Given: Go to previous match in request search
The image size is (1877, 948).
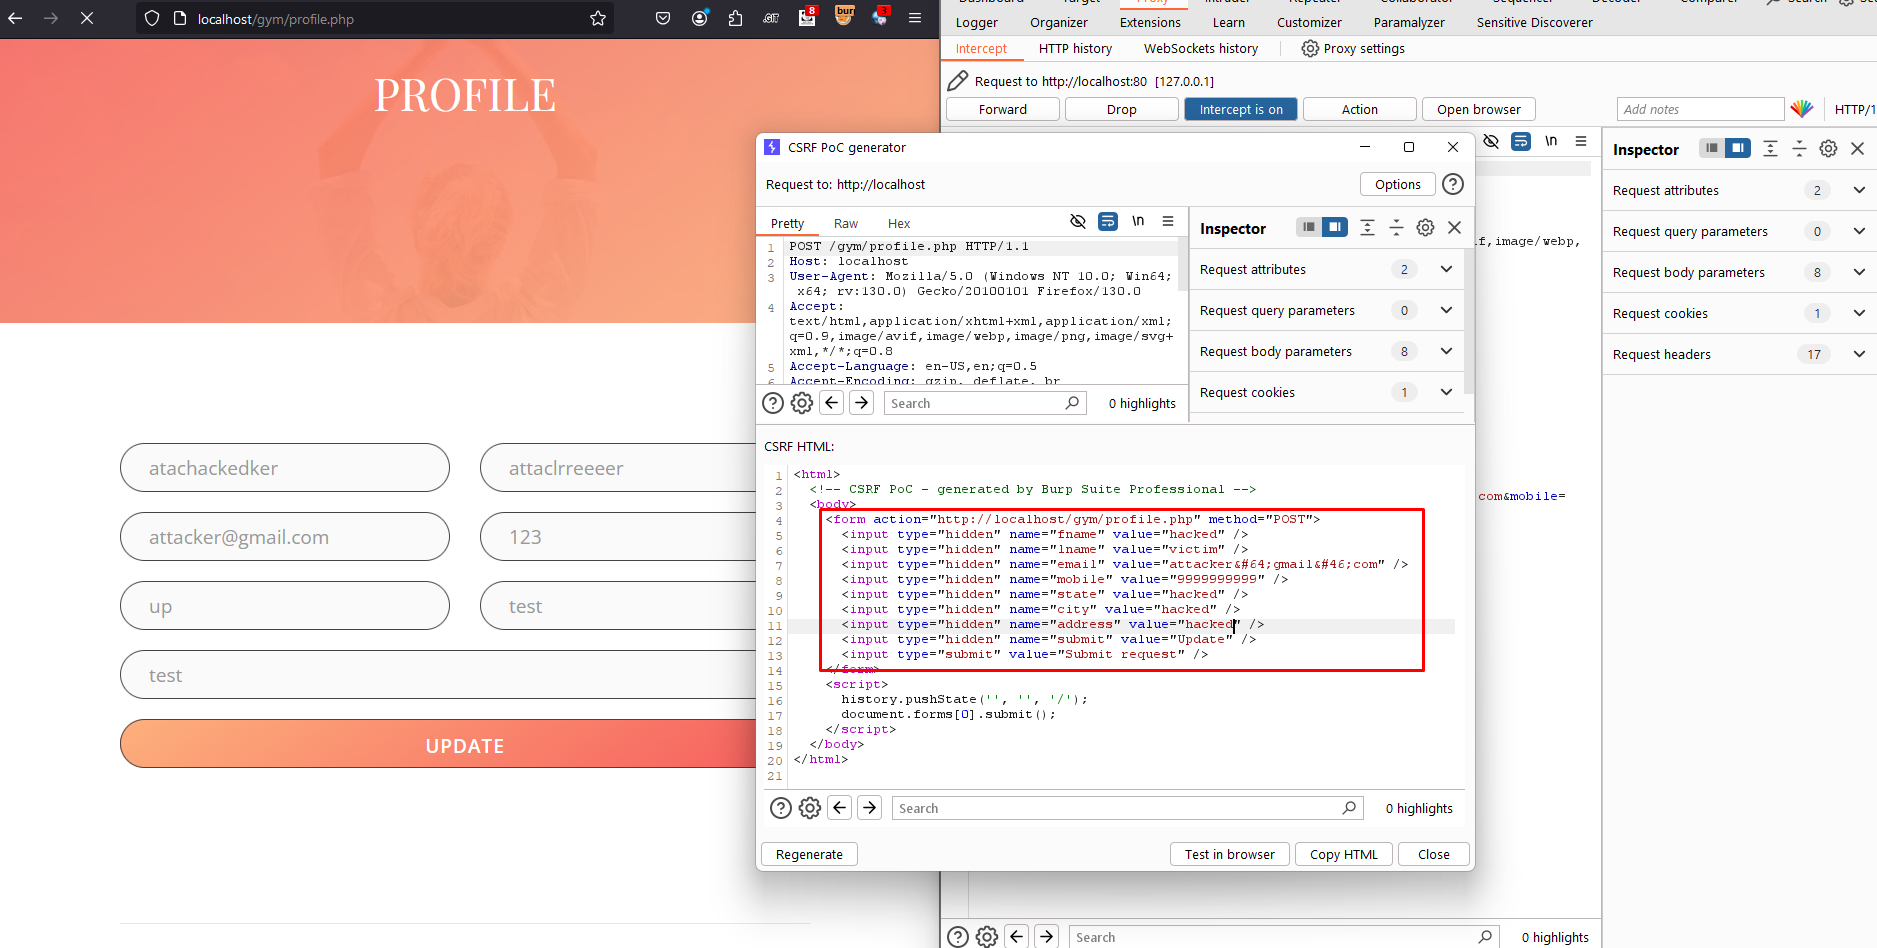Looking at the screenshot, I should point(832,403).
